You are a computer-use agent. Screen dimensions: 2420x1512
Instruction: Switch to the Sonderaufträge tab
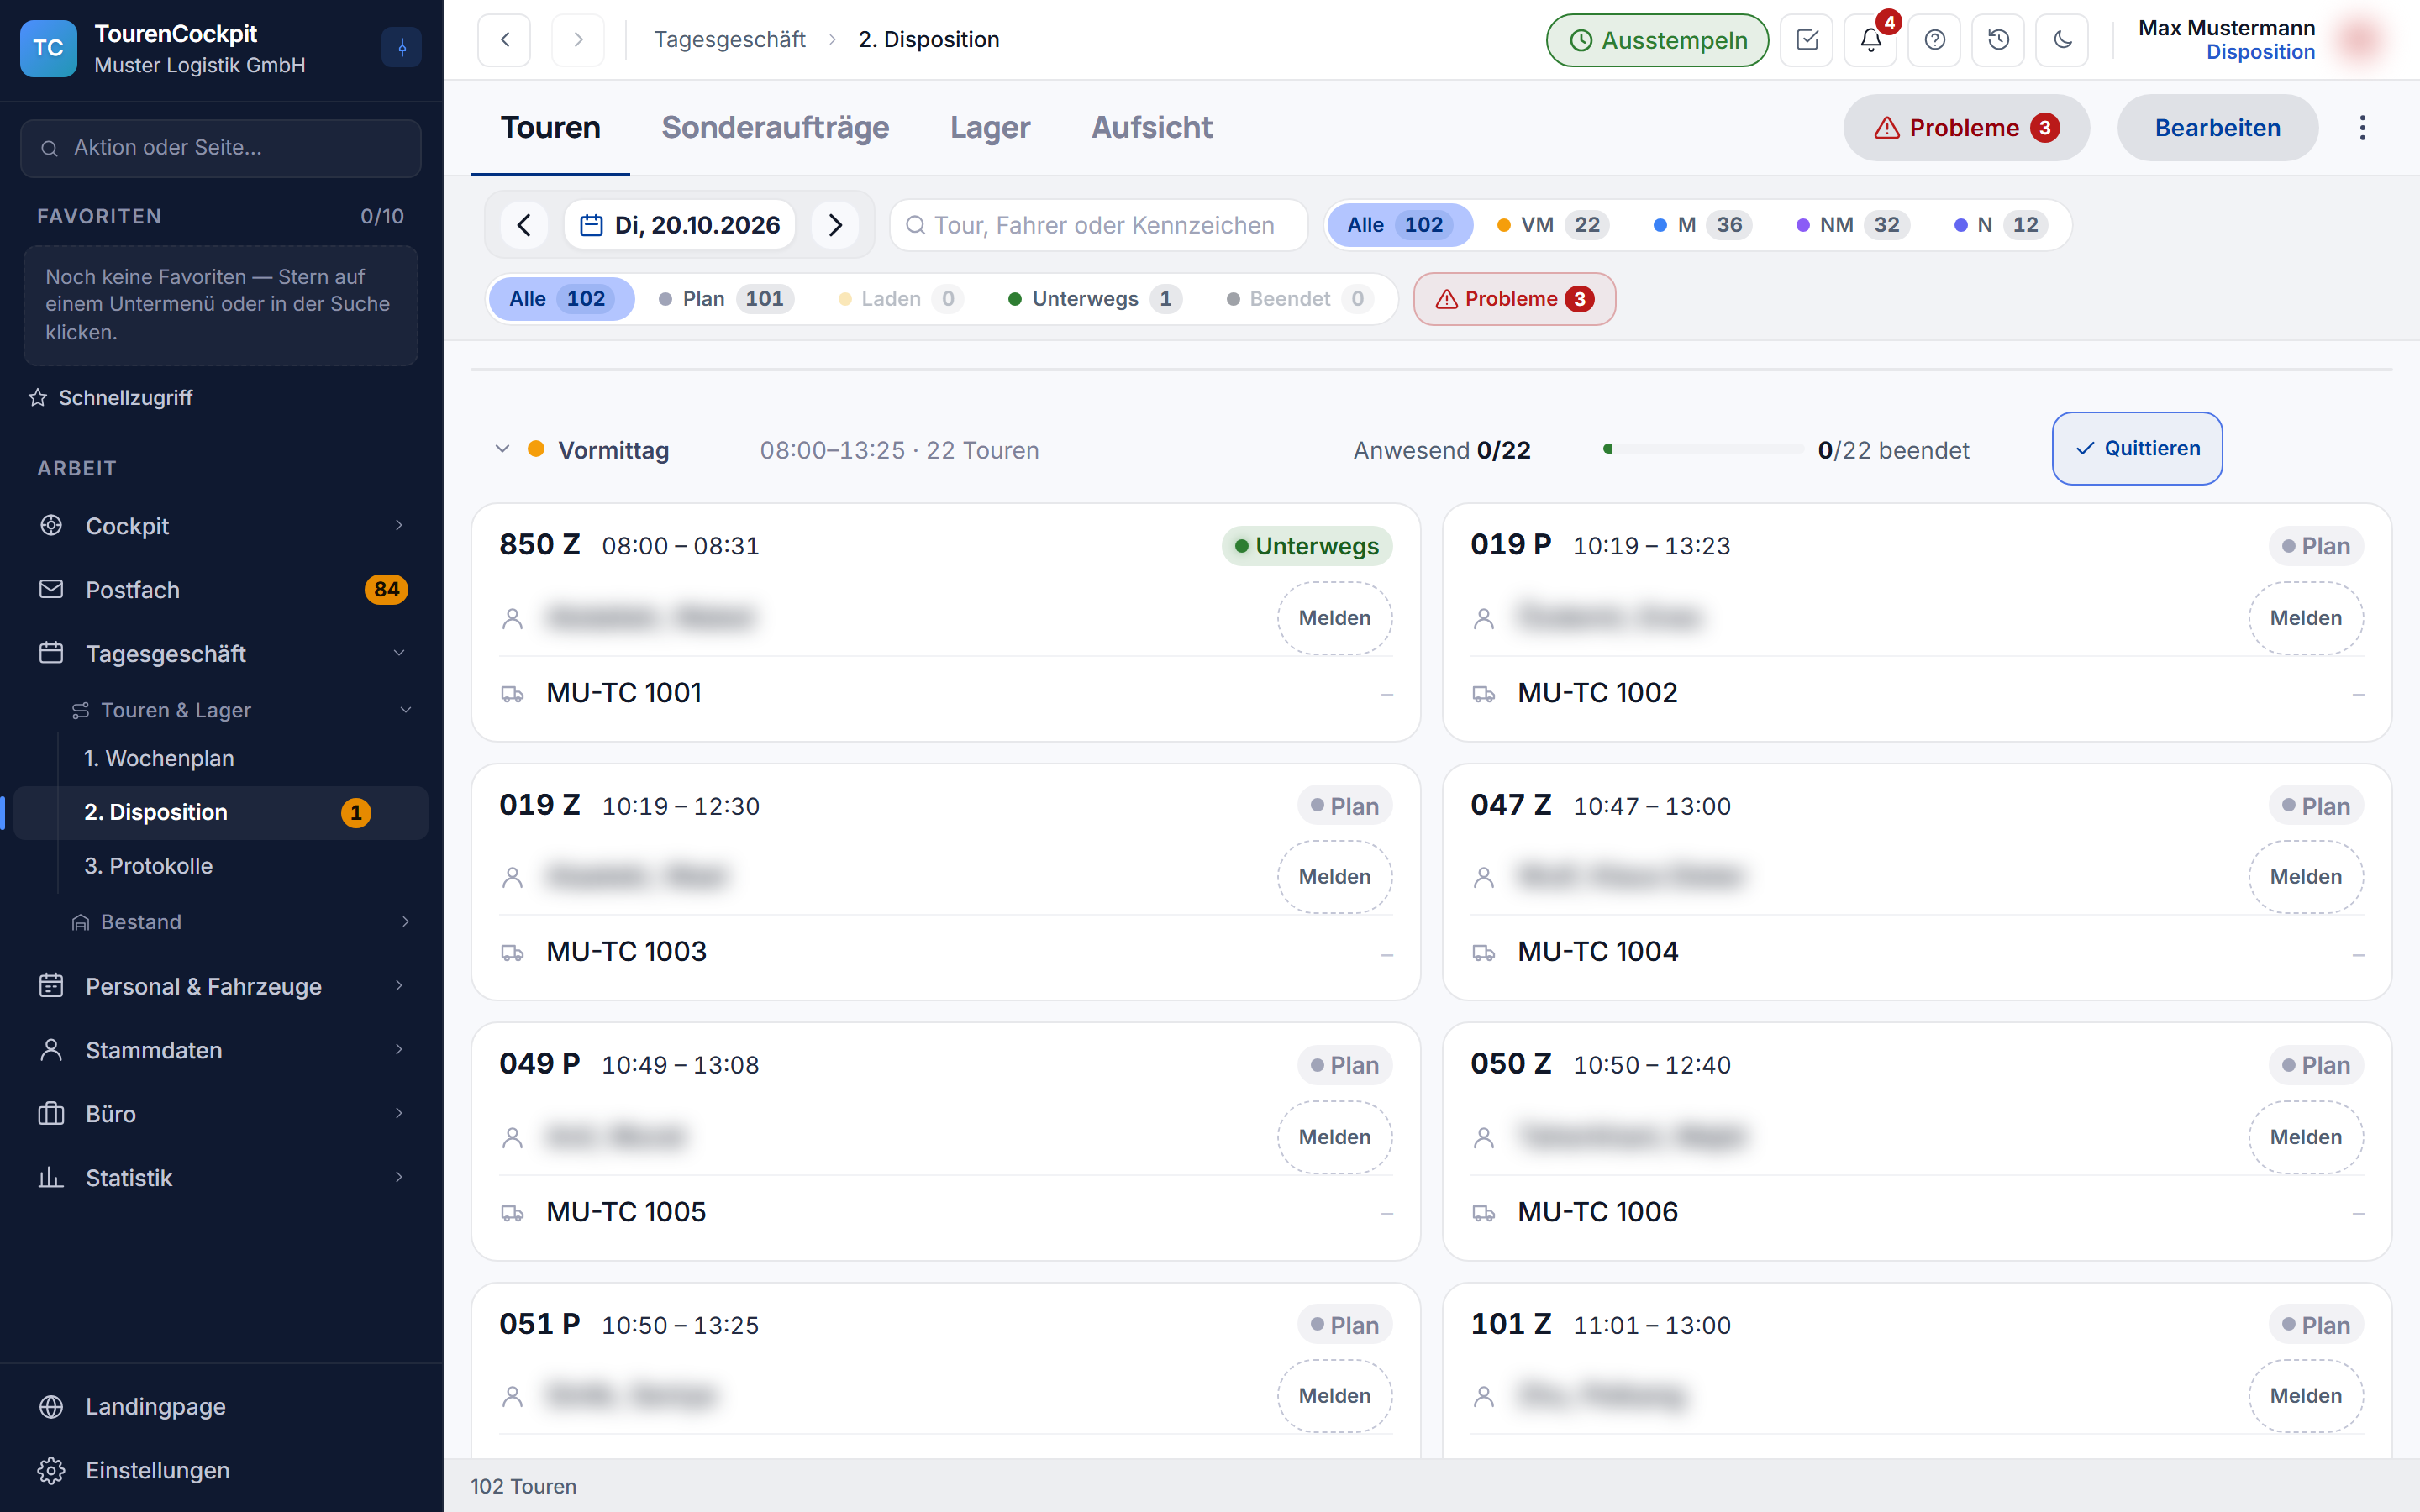coord(775,128)
